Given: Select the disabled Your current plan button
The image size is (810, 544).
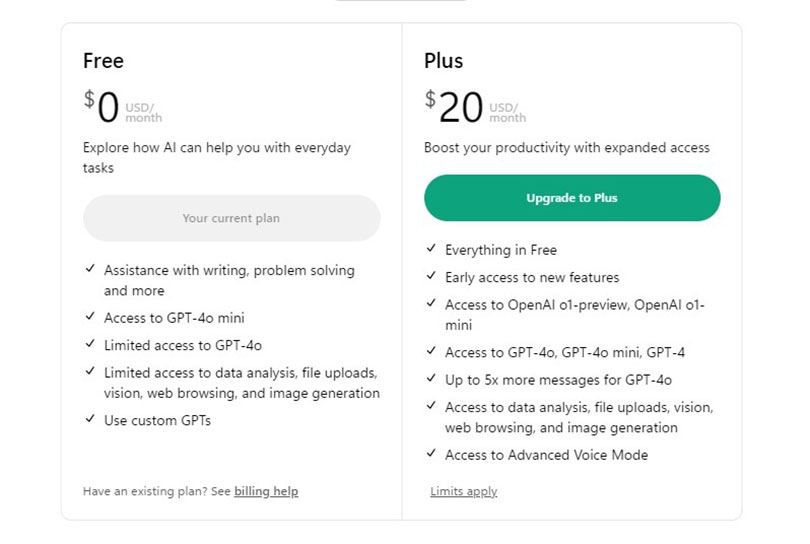Looking at the screenshot, I should 231,218.
